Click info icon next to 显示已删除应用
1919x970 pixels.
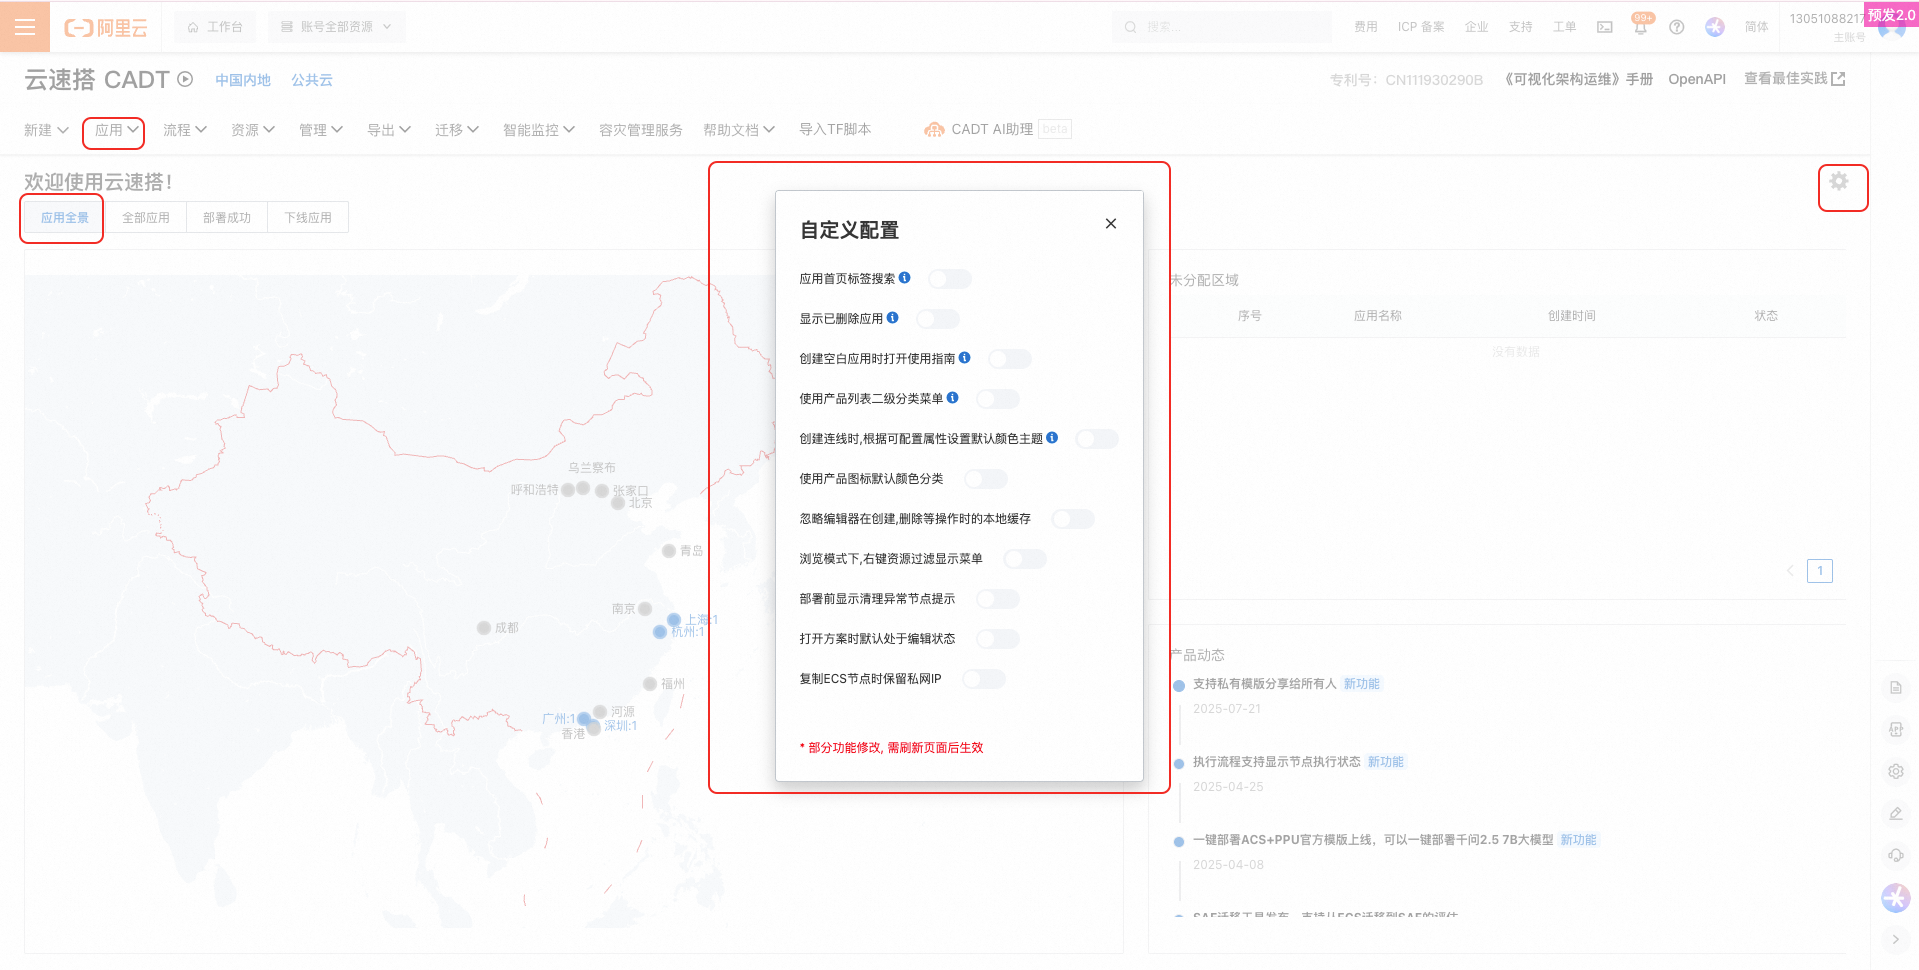(x=893, y=318)
